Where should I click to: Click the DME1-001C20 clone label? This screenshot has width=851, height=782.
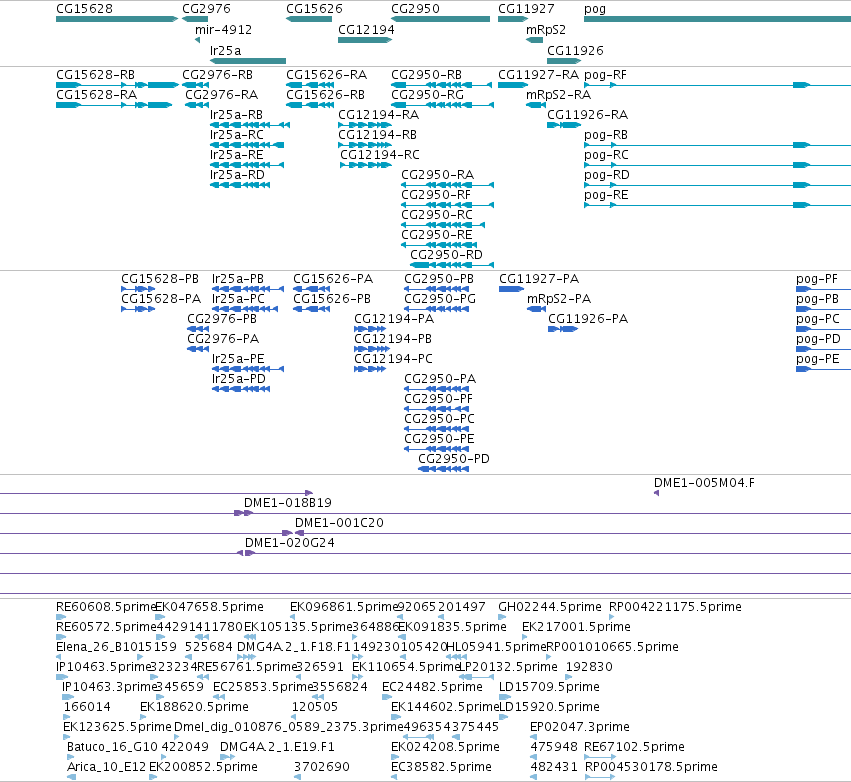coord(339,523)
